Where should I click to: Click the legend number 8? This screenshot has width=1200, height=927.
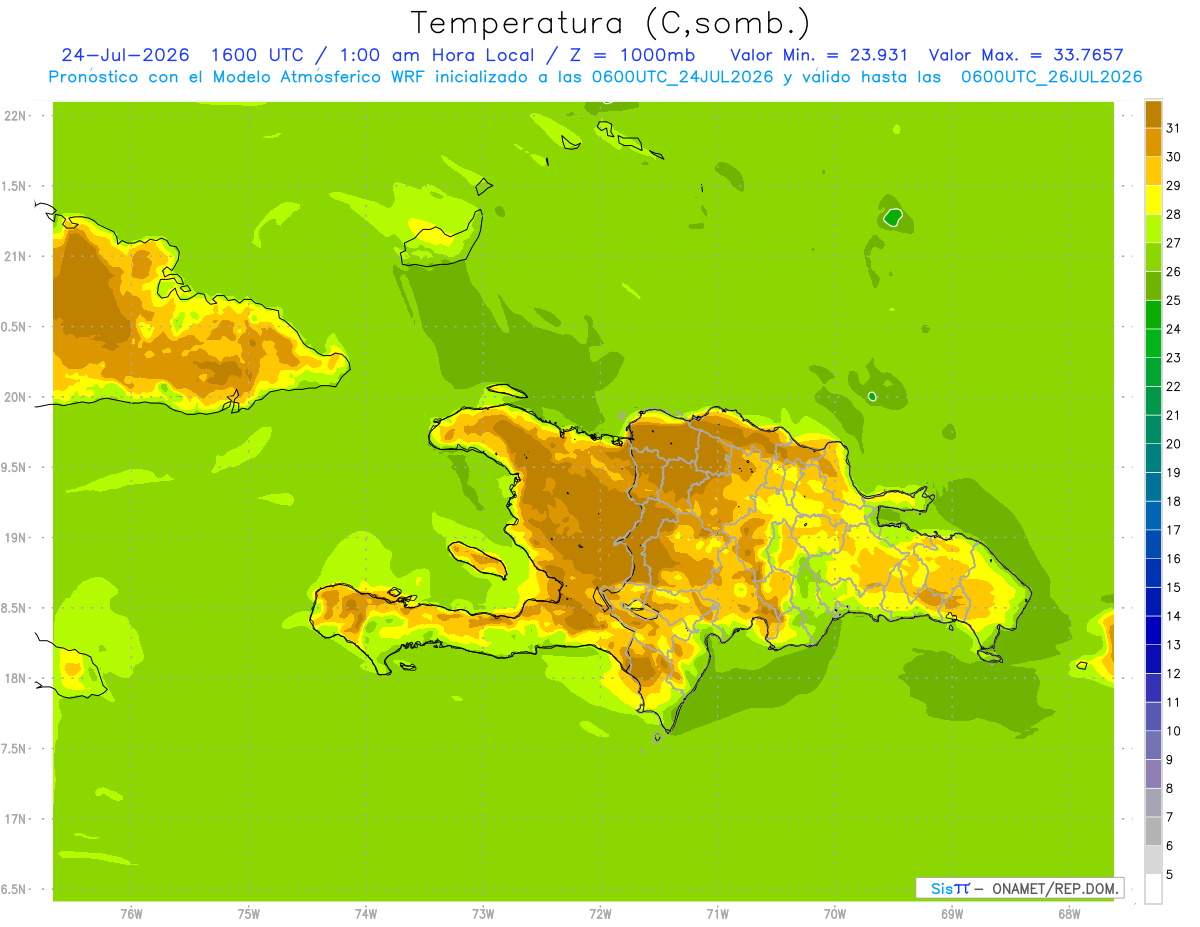pos(1170,788)
